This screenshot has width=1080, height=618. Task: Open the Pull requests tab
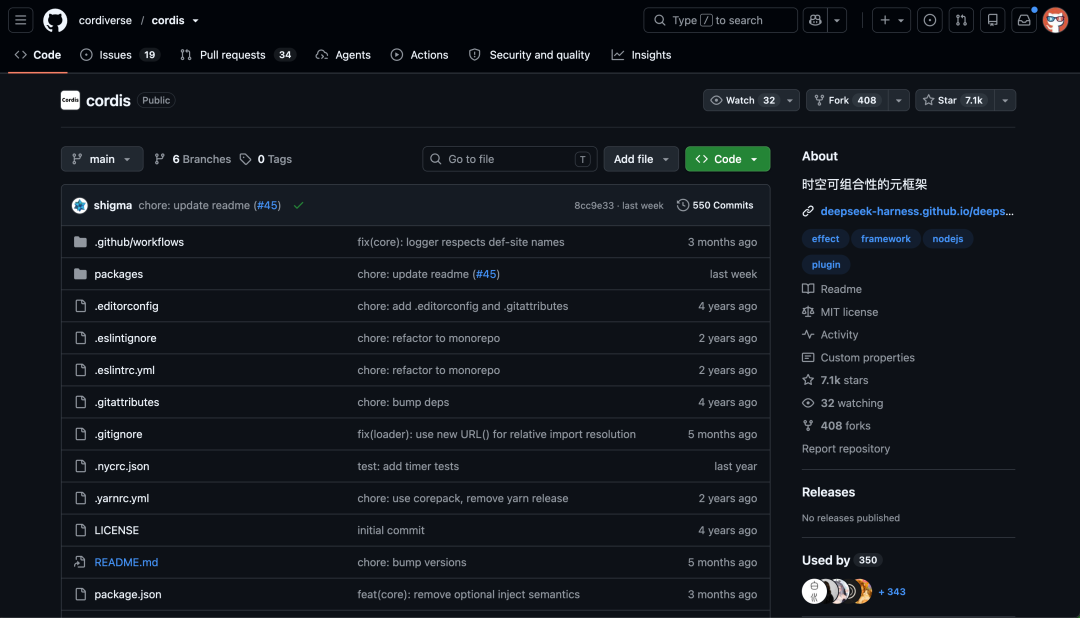[238, 54]
